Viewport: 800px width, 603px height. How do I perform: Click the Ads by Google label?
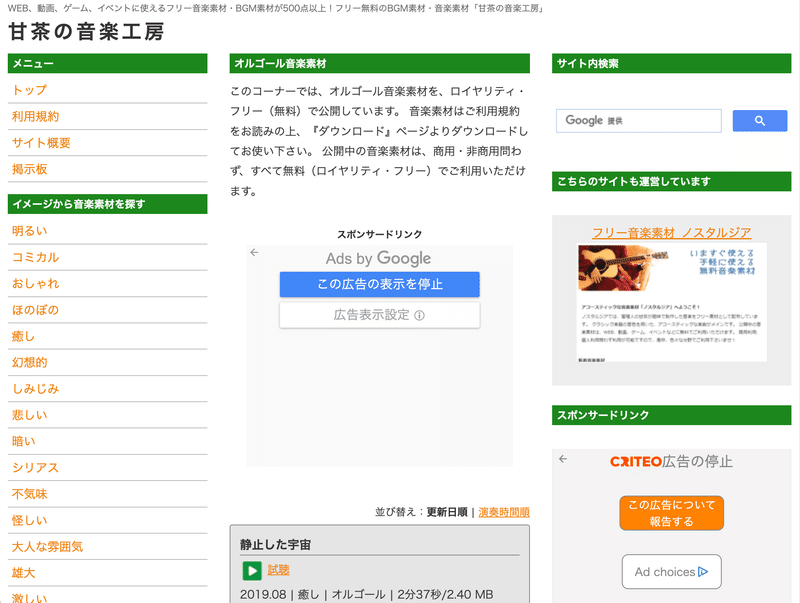379,259
